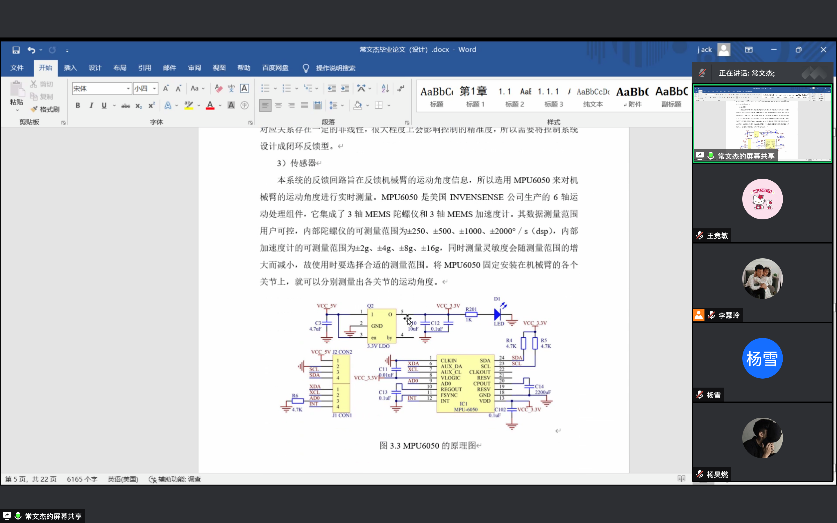The image size is (837, 523).
Task: Open the ribbon display options icon
Action: [x=748, y=50]
